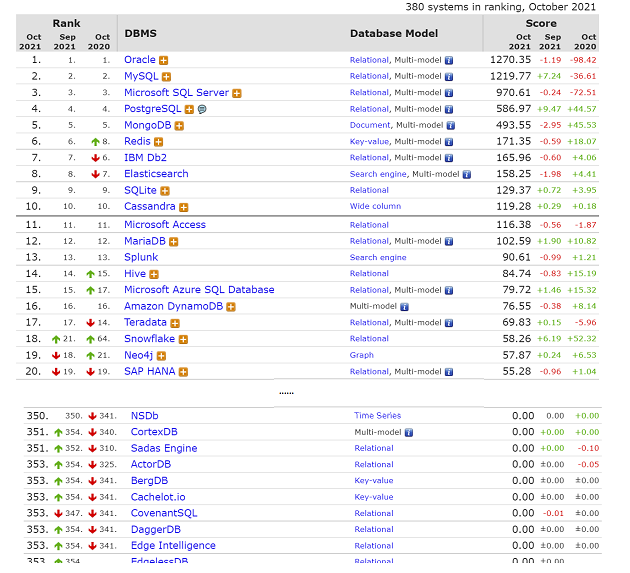
Task: Click the orange plus icon next to Oracle
Action: (x=163, y=61)
